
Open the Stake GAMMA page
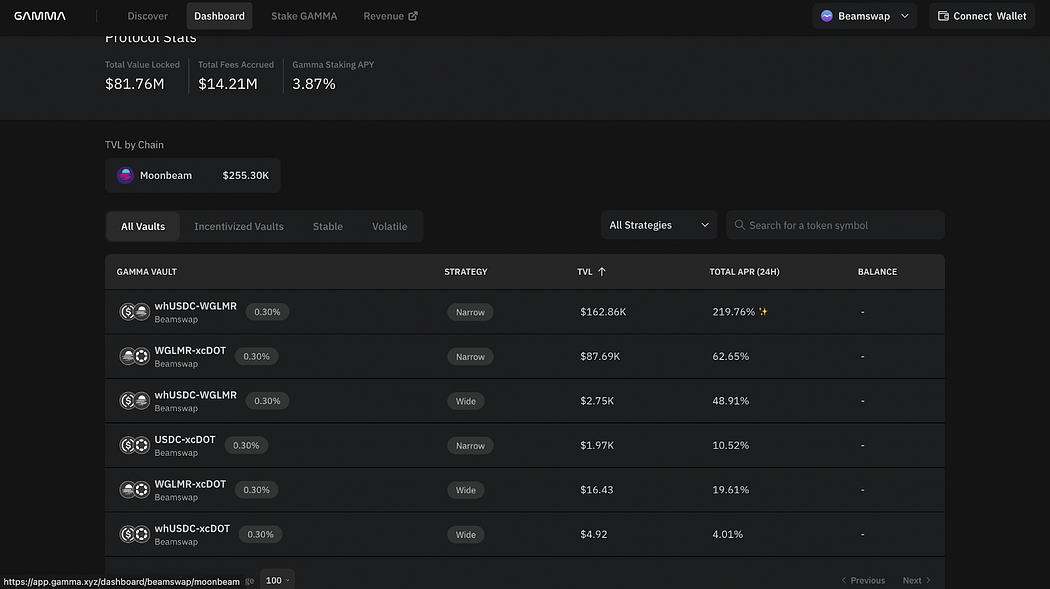(x=304, y=16)
